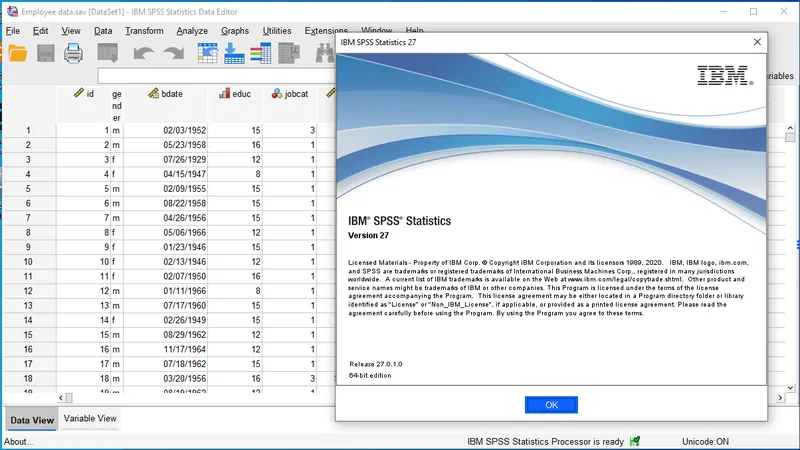Confirm the About dialog with OK
Image resolution: width=800 pixels, height=450 pixels.
[x=551, y=405]
